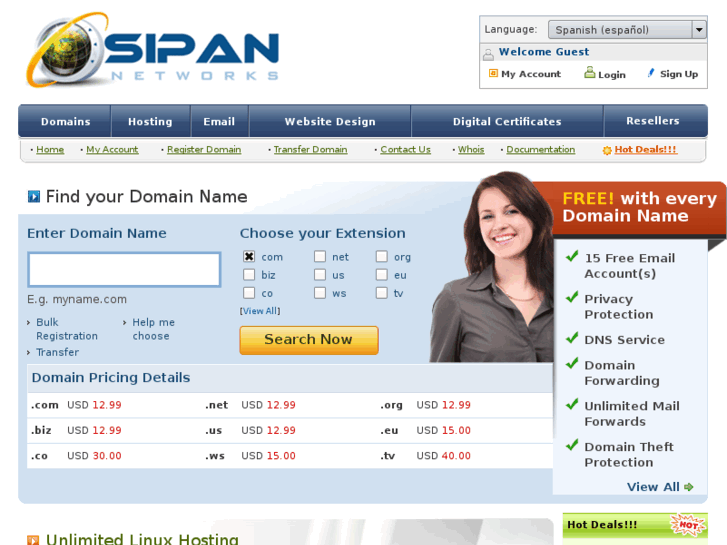Click the 15 Free Email Account(s) feature
727x545 pixels.
pos(630,266)
